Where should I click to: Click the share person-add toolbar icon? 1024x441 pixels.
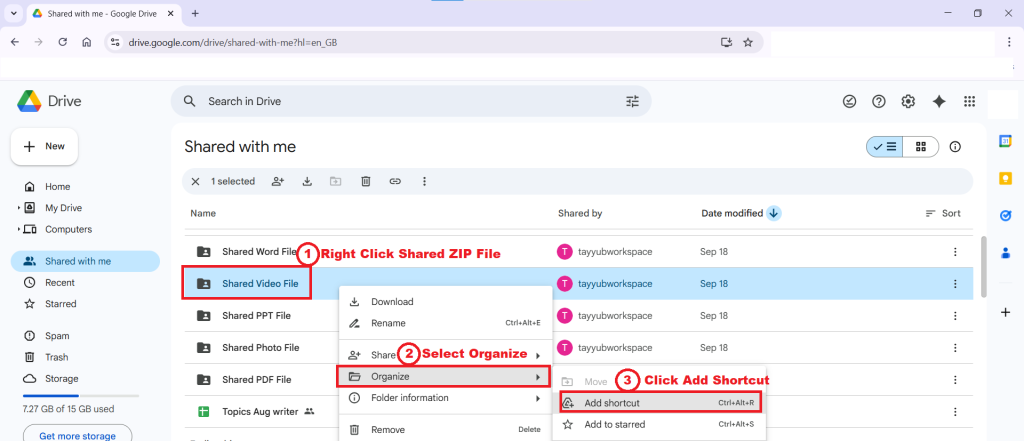(x=277, y=181)
